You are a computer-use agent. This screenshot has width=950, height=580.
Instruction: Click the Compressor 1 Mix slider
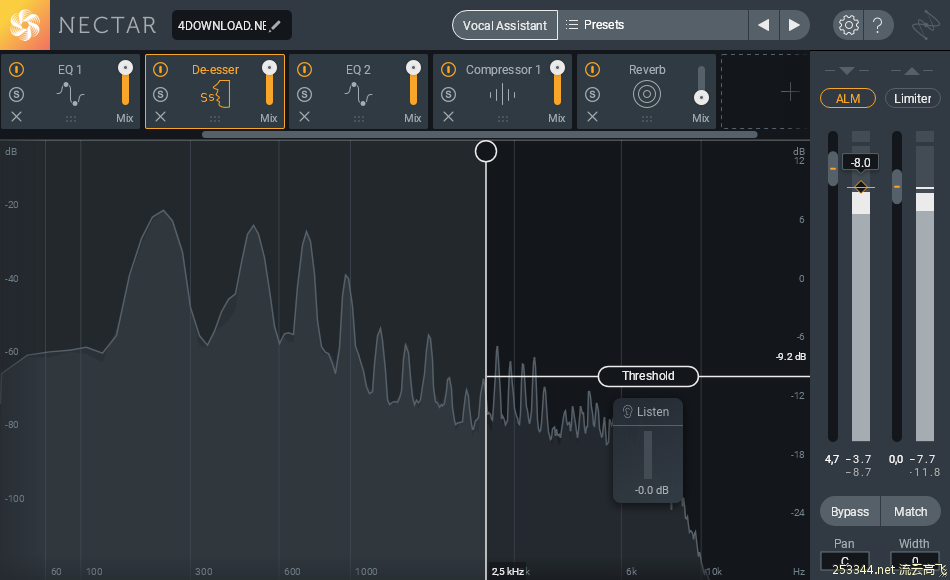tap(557, 84)
